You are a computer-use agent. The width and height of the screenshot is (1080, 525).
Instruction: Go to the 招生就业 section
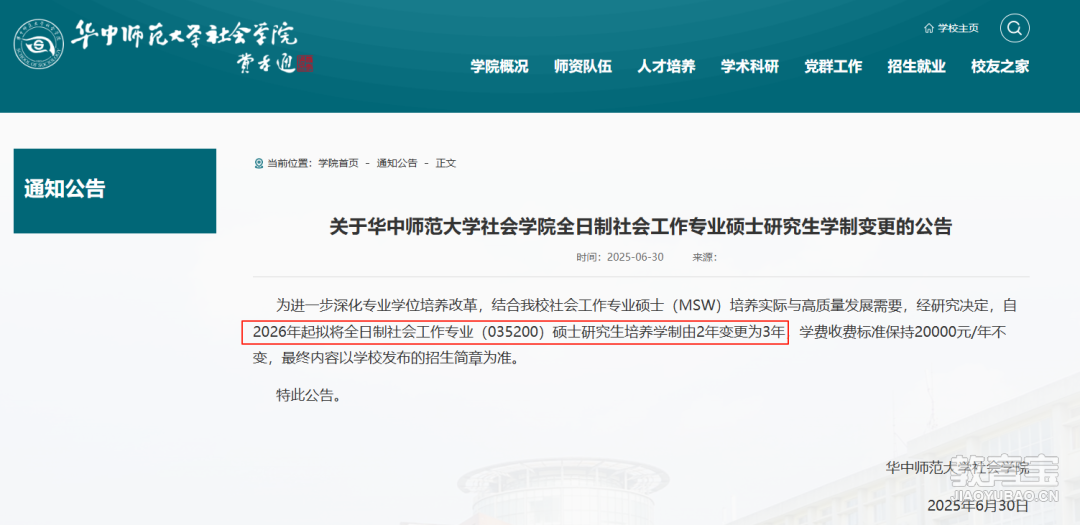(x=916, y=67)
